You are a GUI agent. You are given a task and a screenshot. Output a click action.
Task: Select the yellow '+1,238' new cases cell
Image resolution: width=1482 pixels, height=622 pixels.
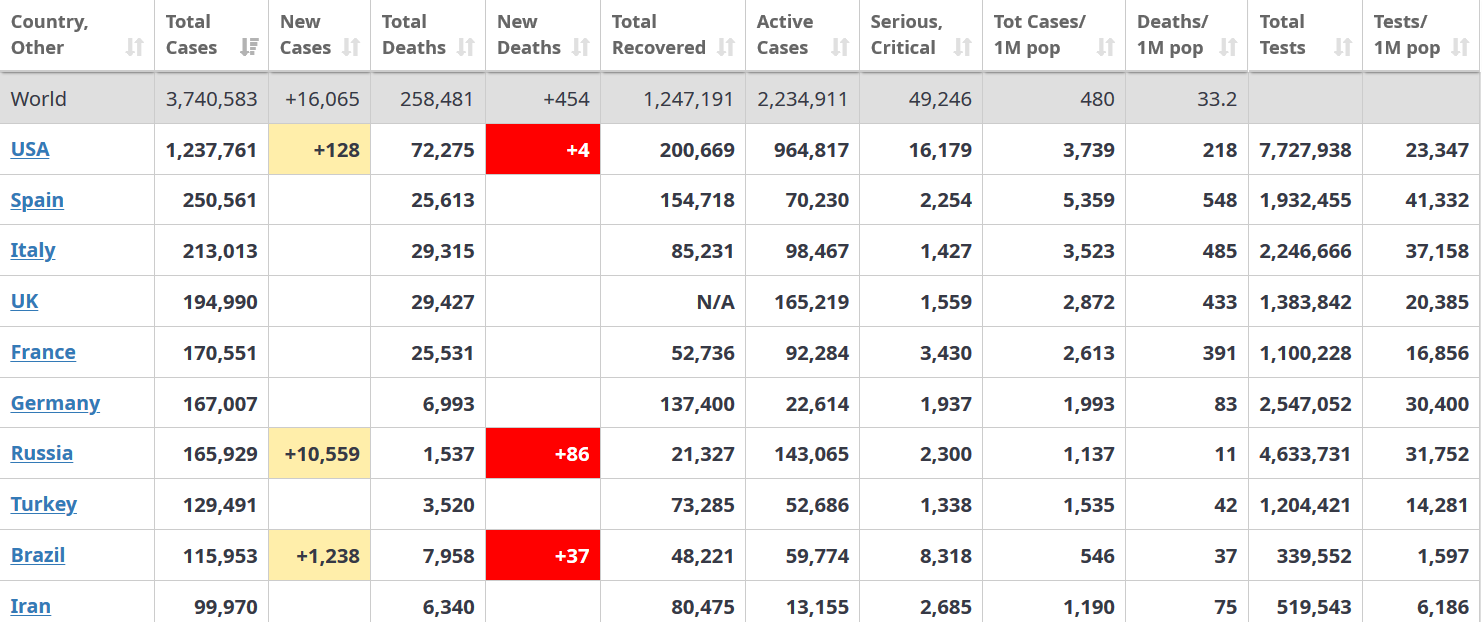pos(320,555)
